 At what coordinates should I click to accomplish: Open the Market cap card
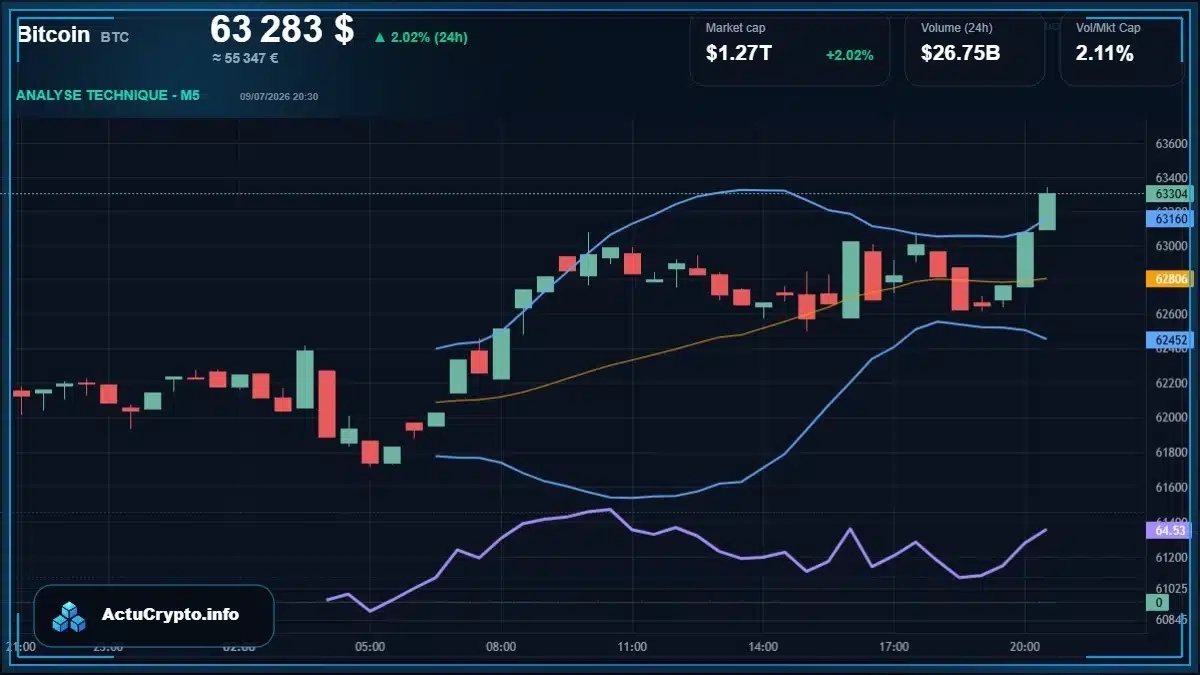[x=790, y=50]
